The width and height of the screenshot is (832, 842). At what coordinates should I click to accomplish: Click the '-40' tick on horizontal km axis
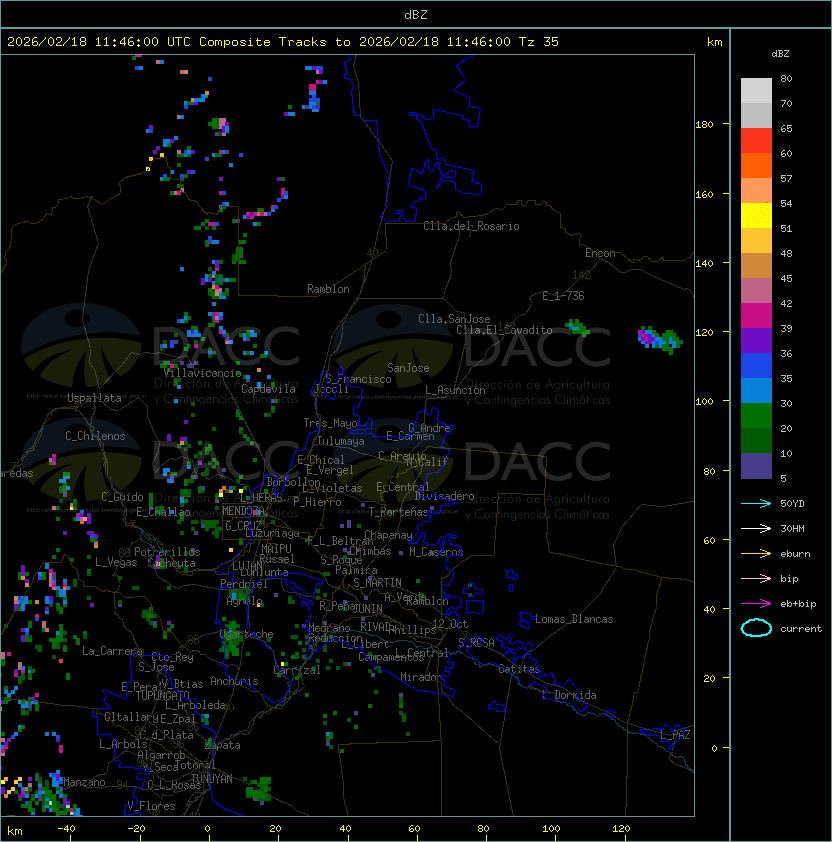click(x=66, y=829)
